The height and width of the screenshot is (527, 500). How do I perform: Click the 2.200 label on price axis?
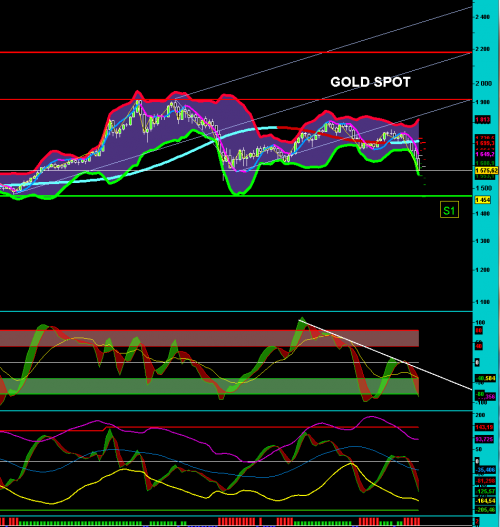483,49
